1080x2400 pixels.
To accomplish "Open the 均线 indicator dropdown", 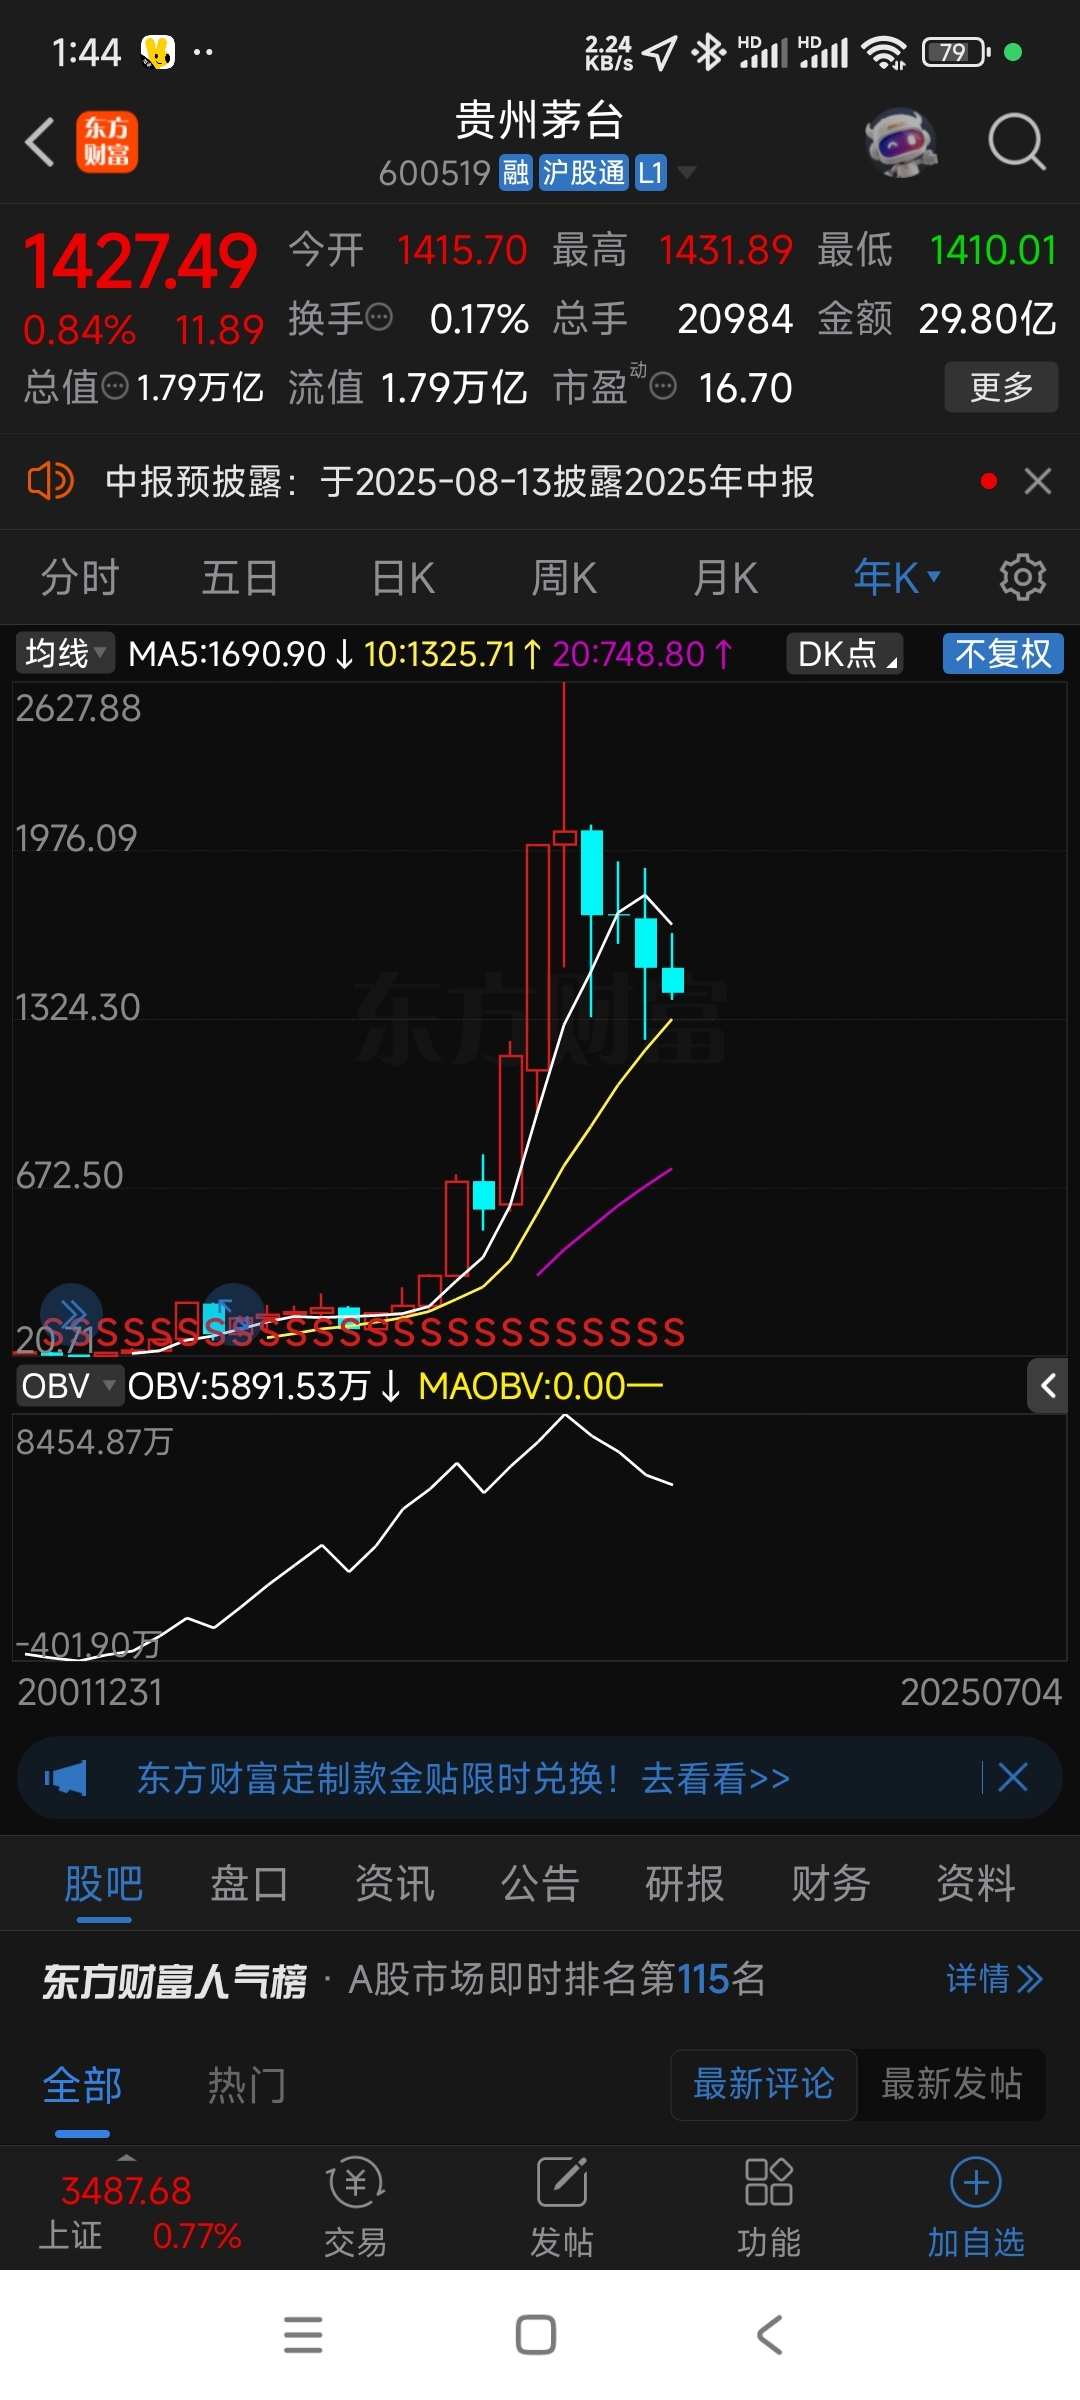I will click(65, 654).
